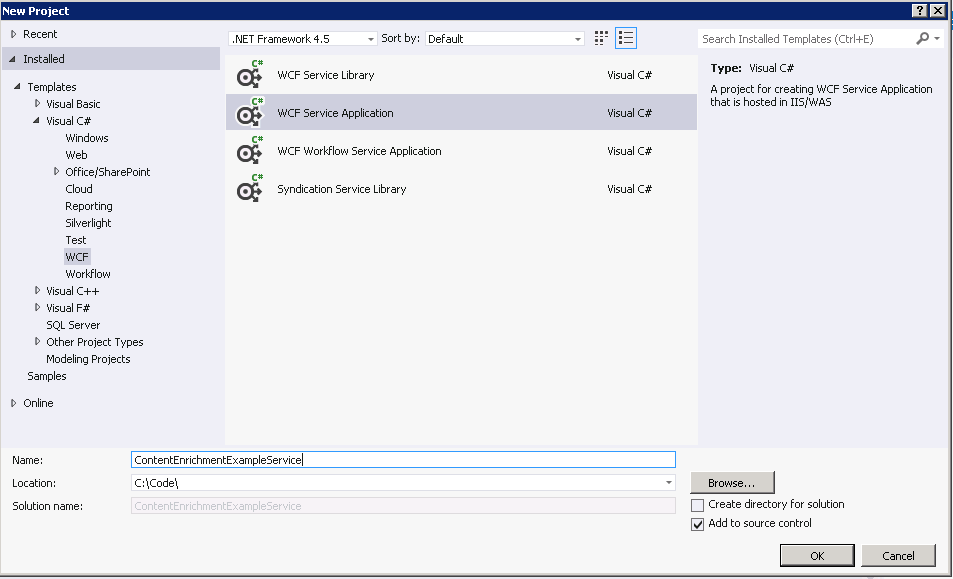Click the search magnifier icon
This screenshot has height=579, width=953.
923,38
